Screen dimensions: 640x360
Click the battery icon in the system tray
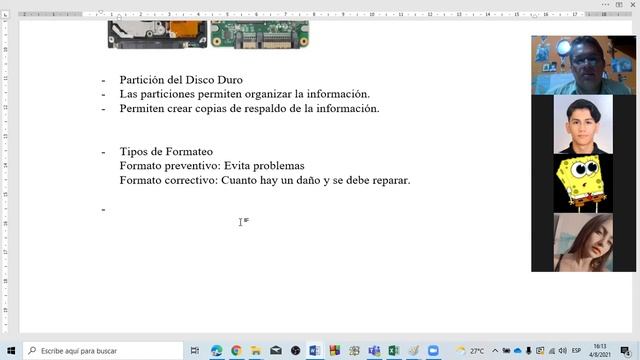[x=506, y=351]
